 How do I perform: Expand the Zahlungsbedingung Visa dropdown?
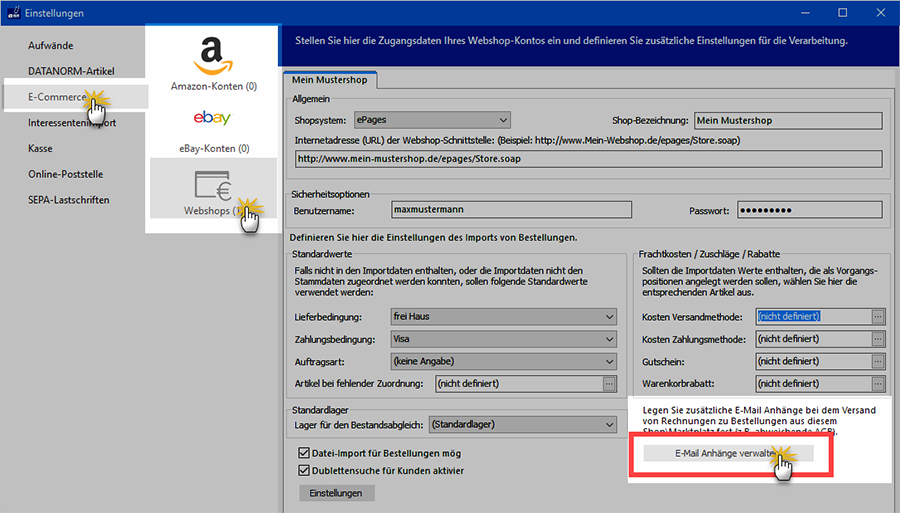point(503,339)
